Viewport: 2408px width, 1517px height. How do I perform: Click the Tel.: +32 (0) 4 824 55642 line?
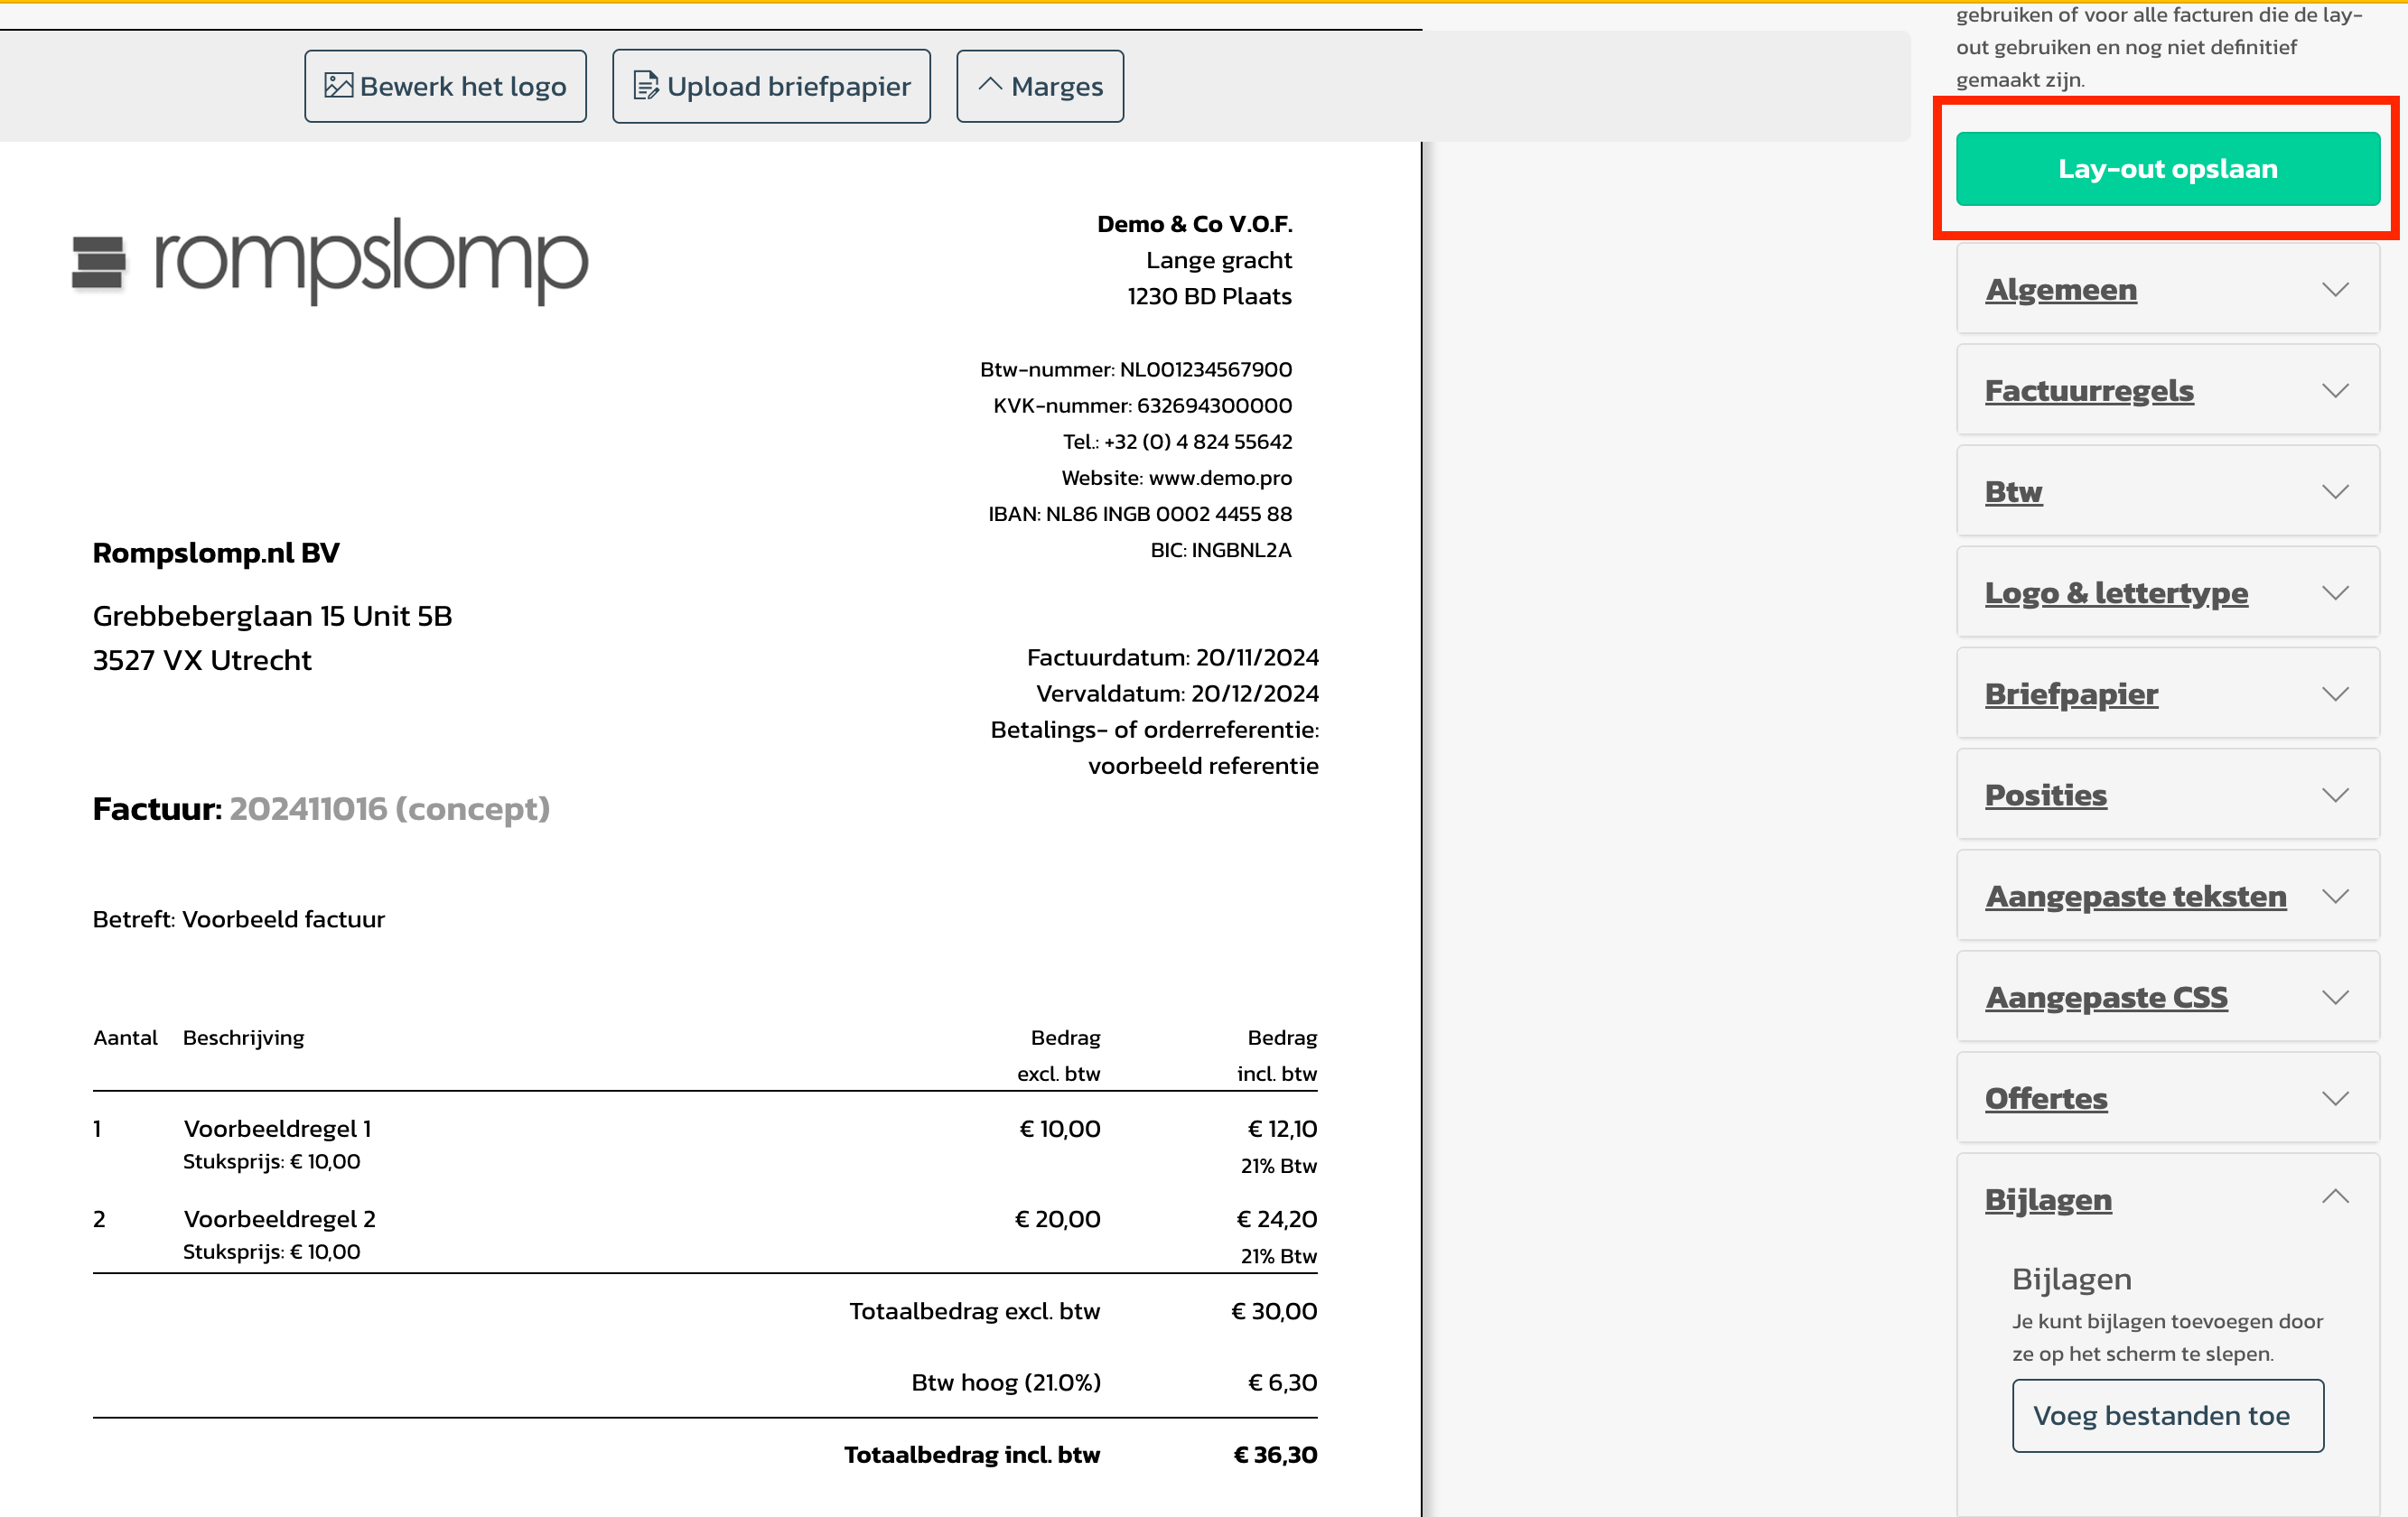point(1177,441)
